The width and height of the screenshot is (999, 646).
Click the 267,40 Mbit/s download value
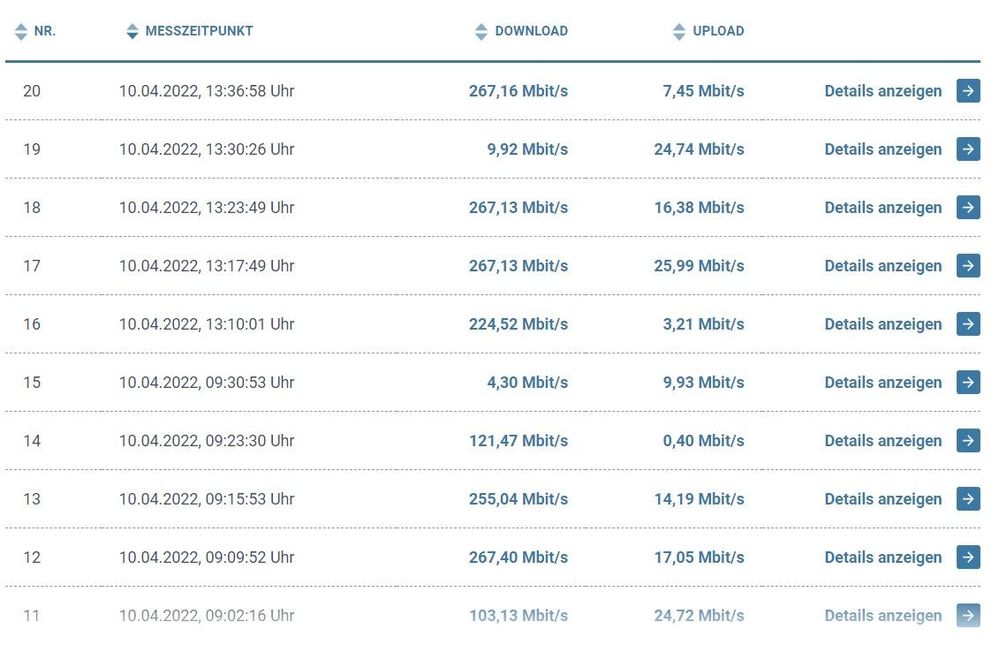[x=517, y=557]
